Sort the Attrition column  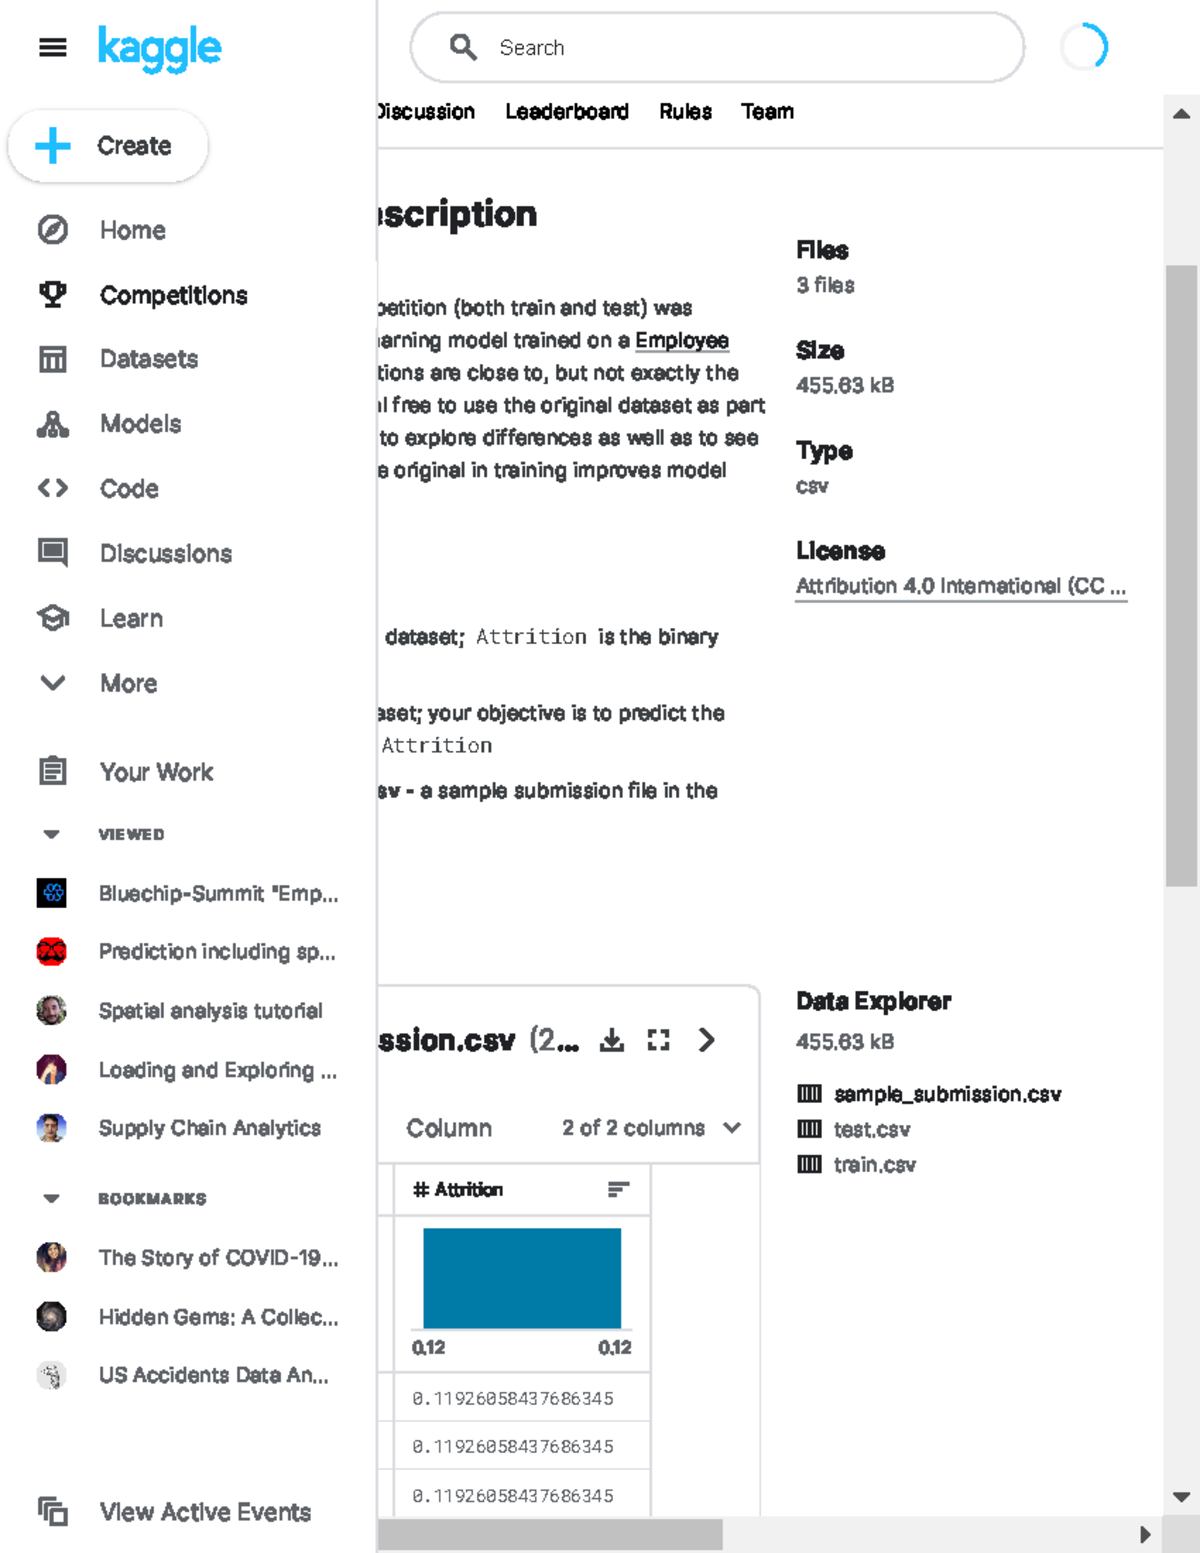[x=619, y=1189]
